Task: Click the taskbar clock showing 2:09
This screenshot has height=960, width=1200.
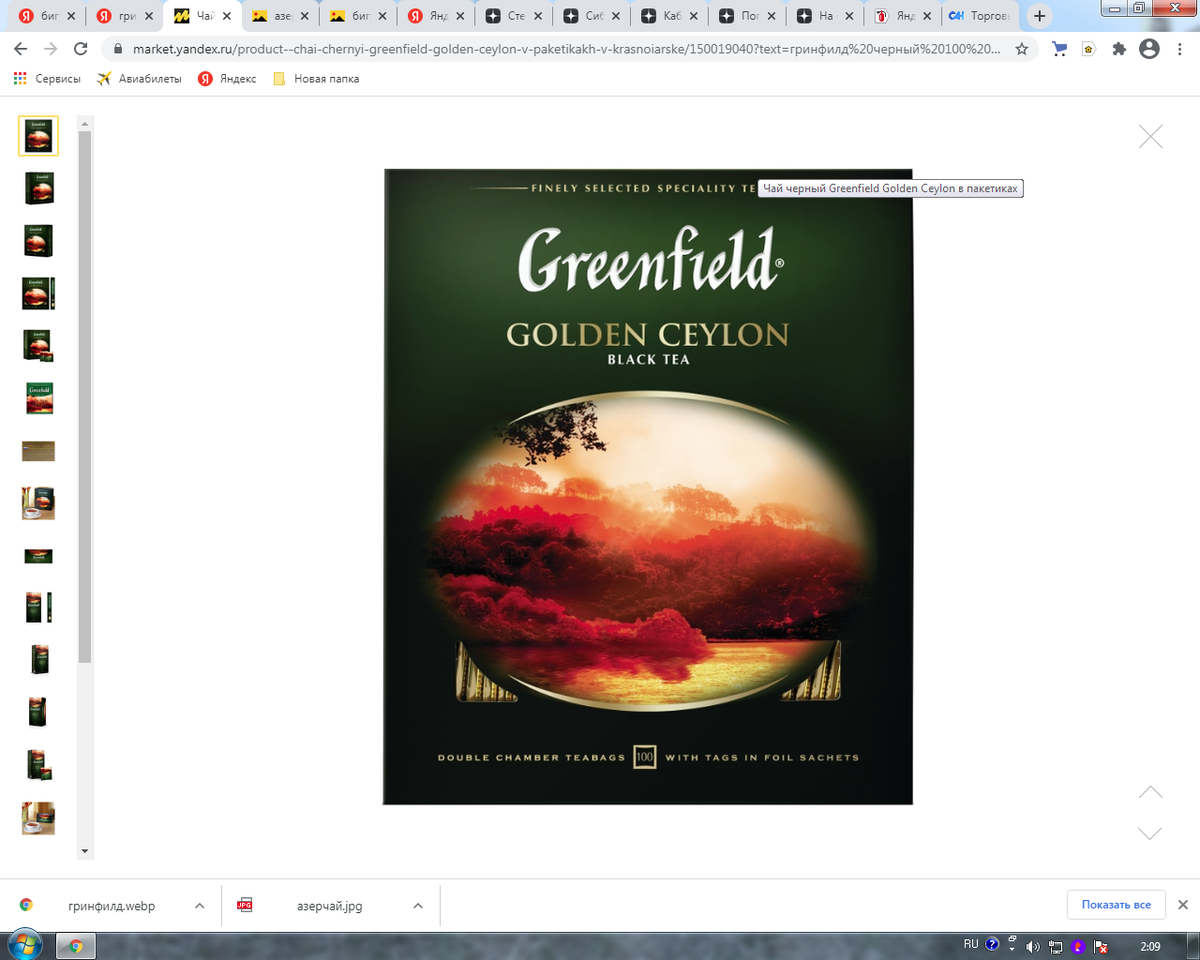Action: coord(1149,946)
